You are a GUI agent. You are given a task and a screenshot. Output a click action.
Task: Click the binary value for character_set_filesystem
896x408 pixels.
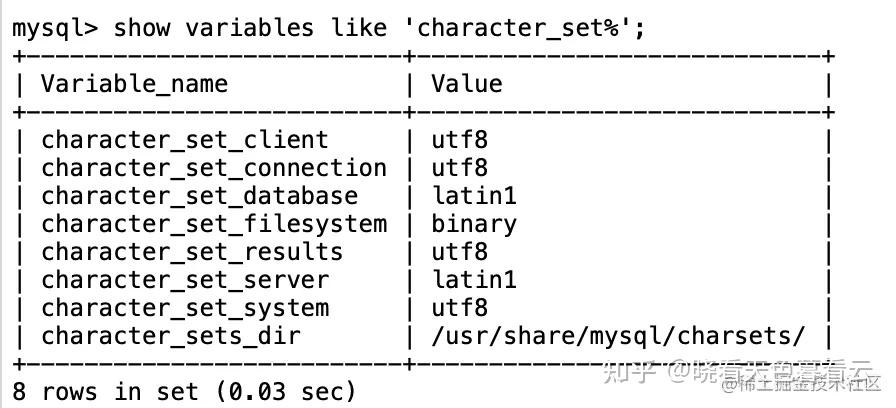(474, 225)
